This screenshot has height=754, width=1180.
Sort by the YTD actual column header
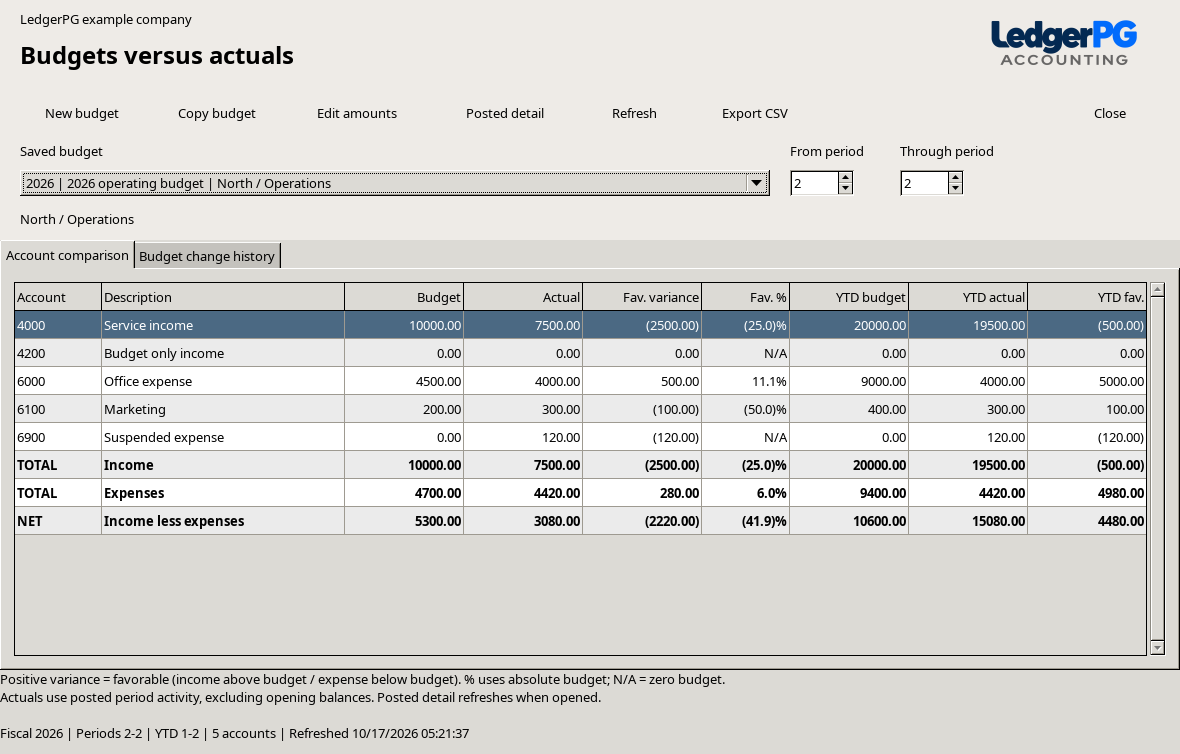click(x=968, y=297)
